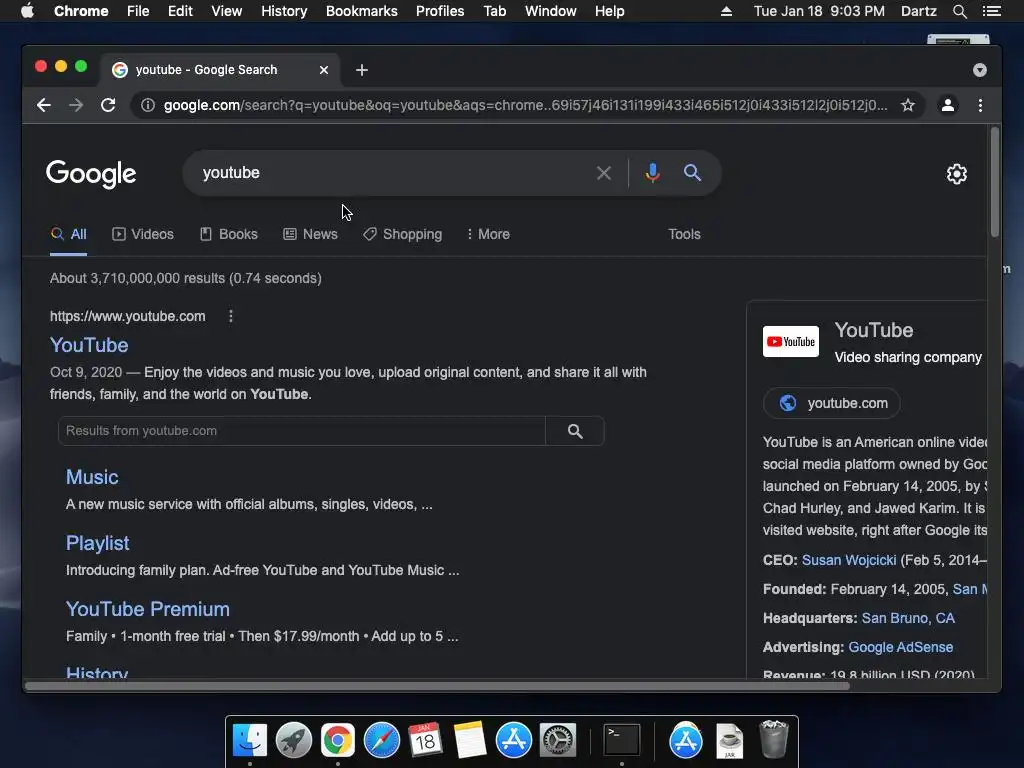Screen dimensions: 1024x768
Task: Switch to the News tab
Action: click(x=310, y=234)
